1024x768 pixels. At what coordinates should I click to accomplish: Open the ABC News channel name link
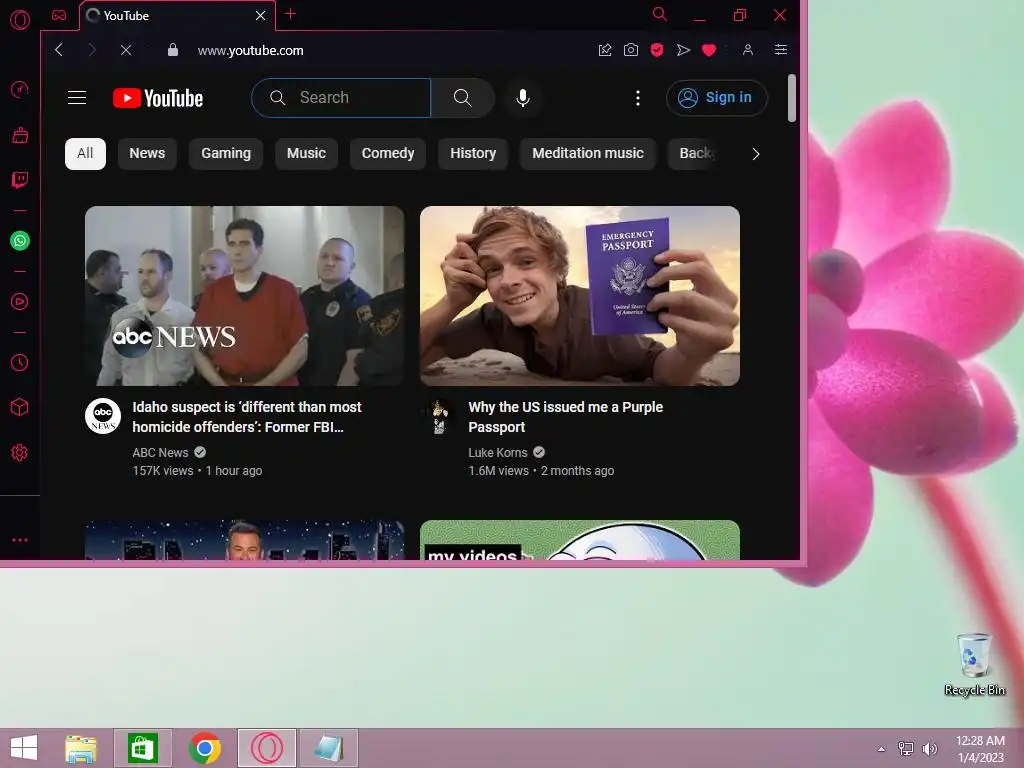160,453
